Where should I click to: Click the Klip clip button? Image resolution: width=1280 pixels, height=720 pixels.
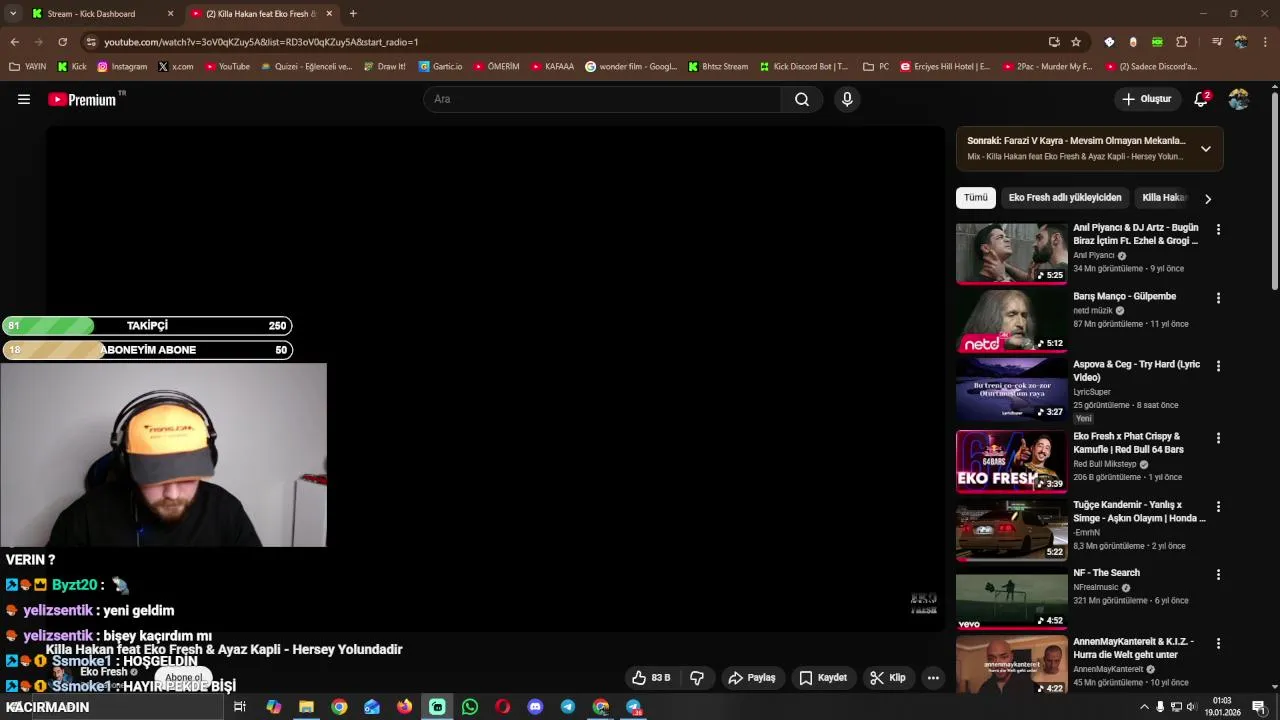(x=887, y=678)
